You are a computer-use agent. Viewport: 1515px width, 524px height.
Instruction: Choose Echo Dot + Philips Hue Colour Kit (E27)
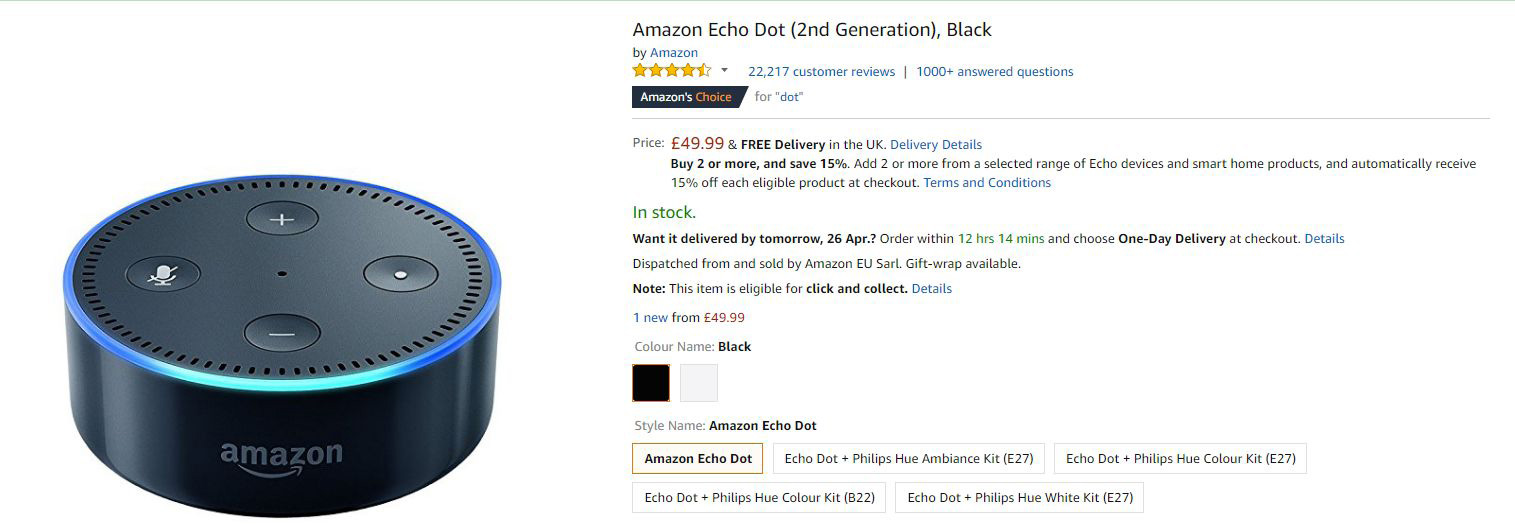point(1181,458)
